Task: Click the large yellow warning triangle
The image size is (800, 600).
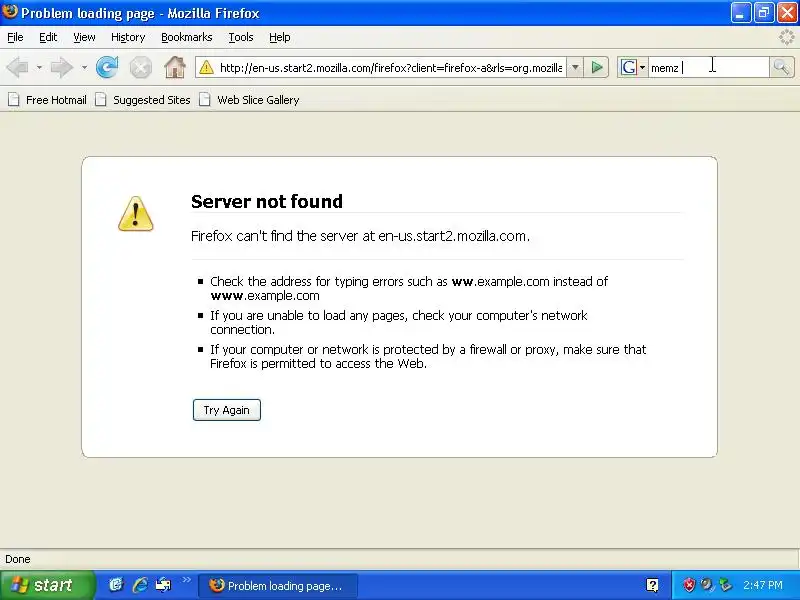Action: click(136, 214)
